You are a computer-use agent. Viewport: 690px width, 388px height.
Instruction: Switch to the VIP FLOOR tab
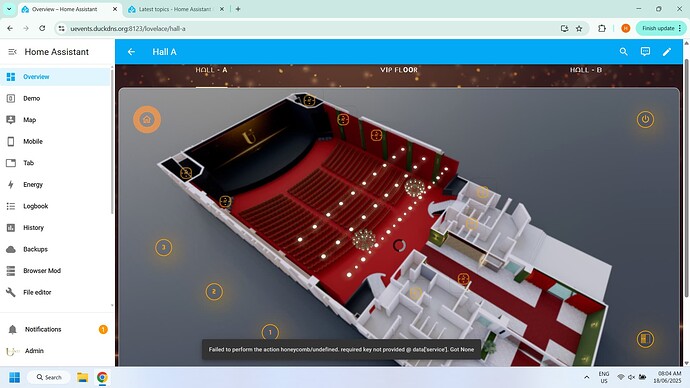(399, 70)
